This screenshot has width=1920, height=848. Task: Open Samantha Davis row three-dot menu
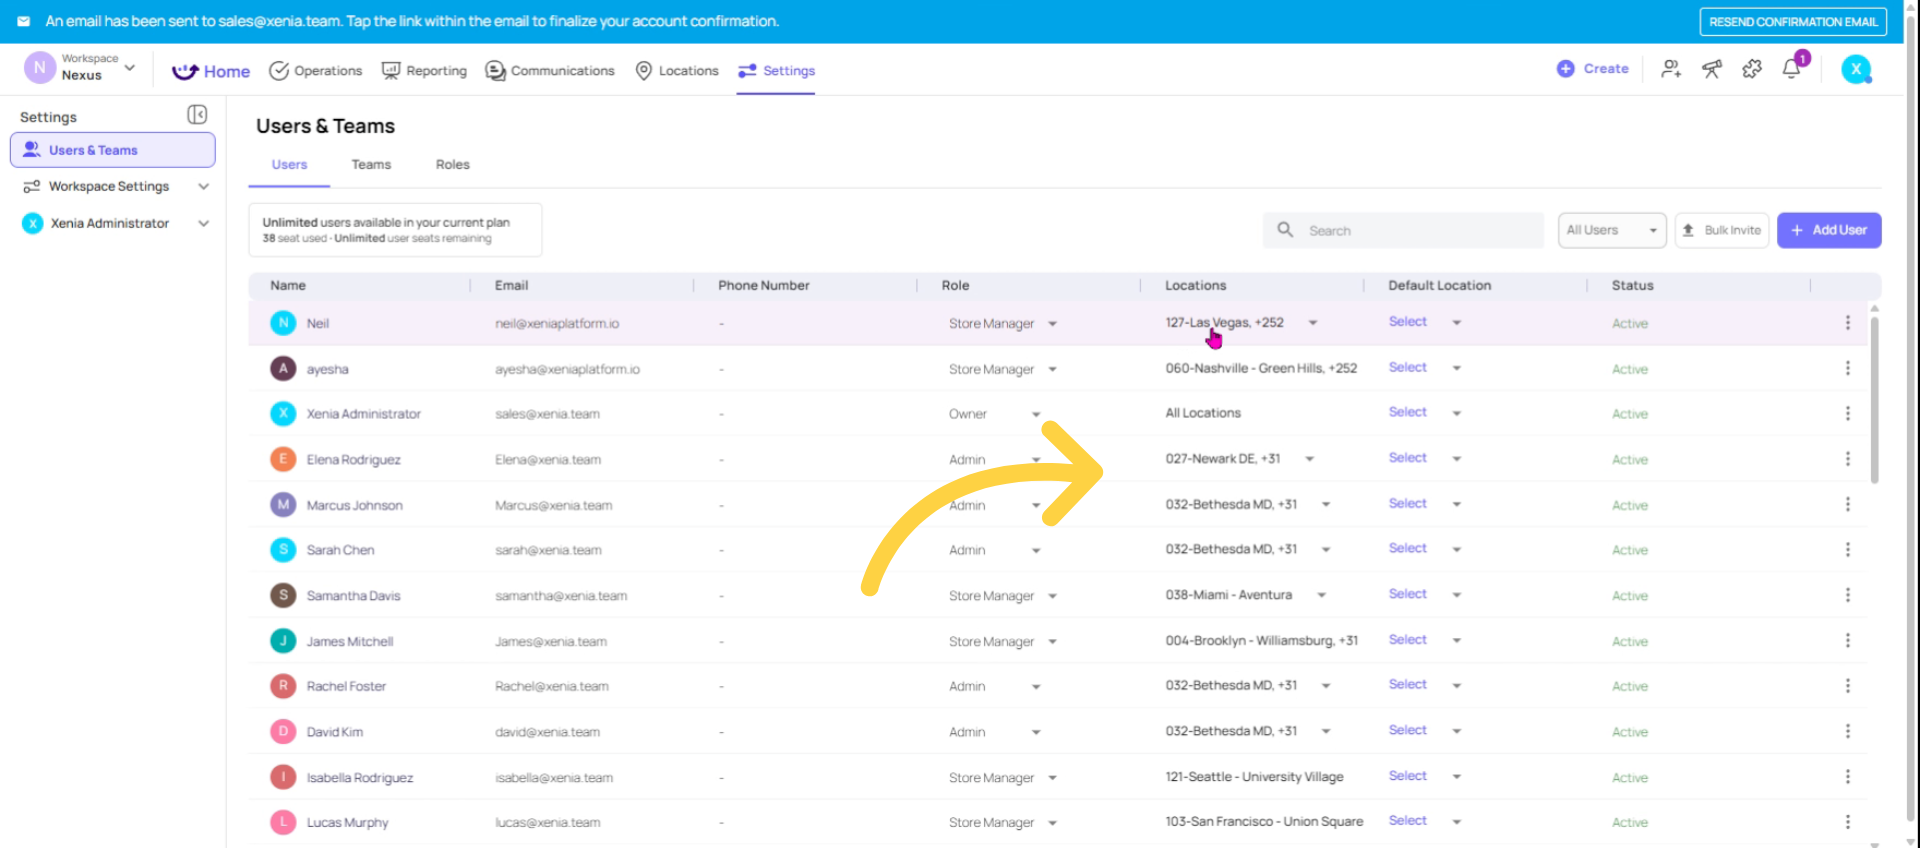[x=1847, y=595]
